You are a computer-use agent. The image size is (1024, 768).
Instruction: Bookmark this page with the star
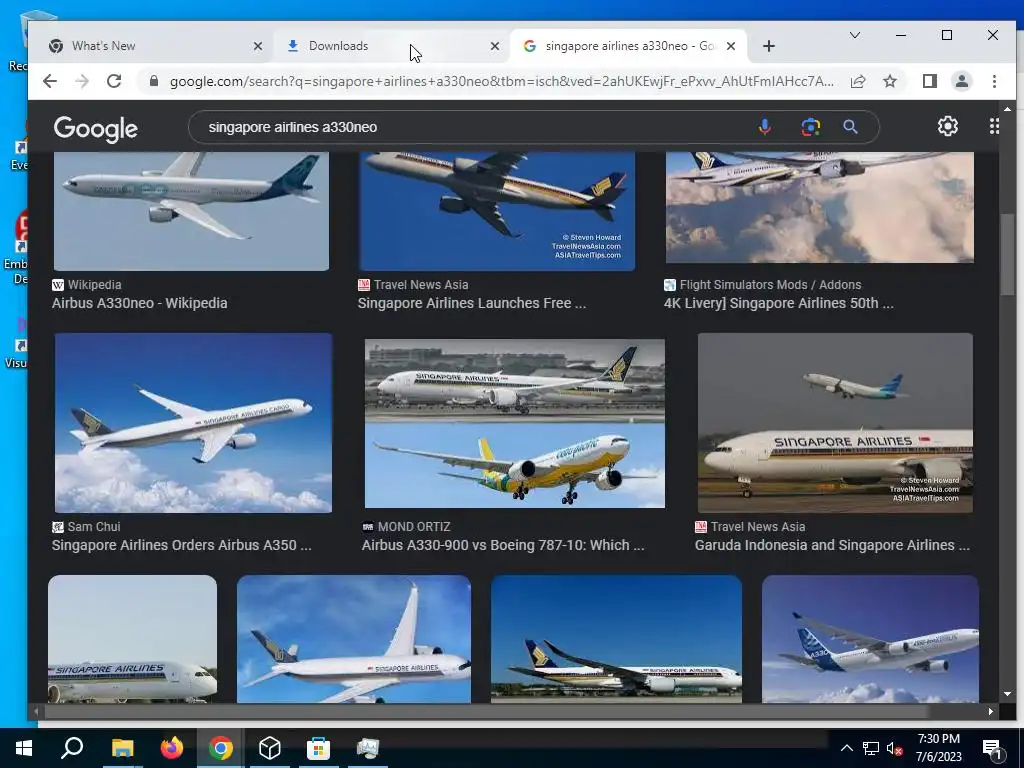[889, 81]
